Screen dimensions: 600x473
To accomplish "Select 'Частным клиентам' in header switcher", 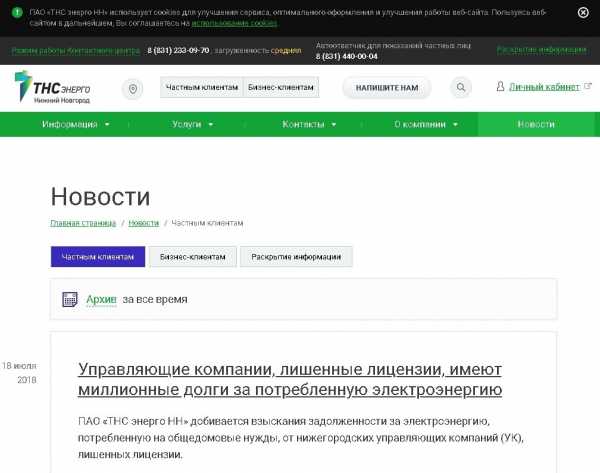I will (x=201, y=88).
